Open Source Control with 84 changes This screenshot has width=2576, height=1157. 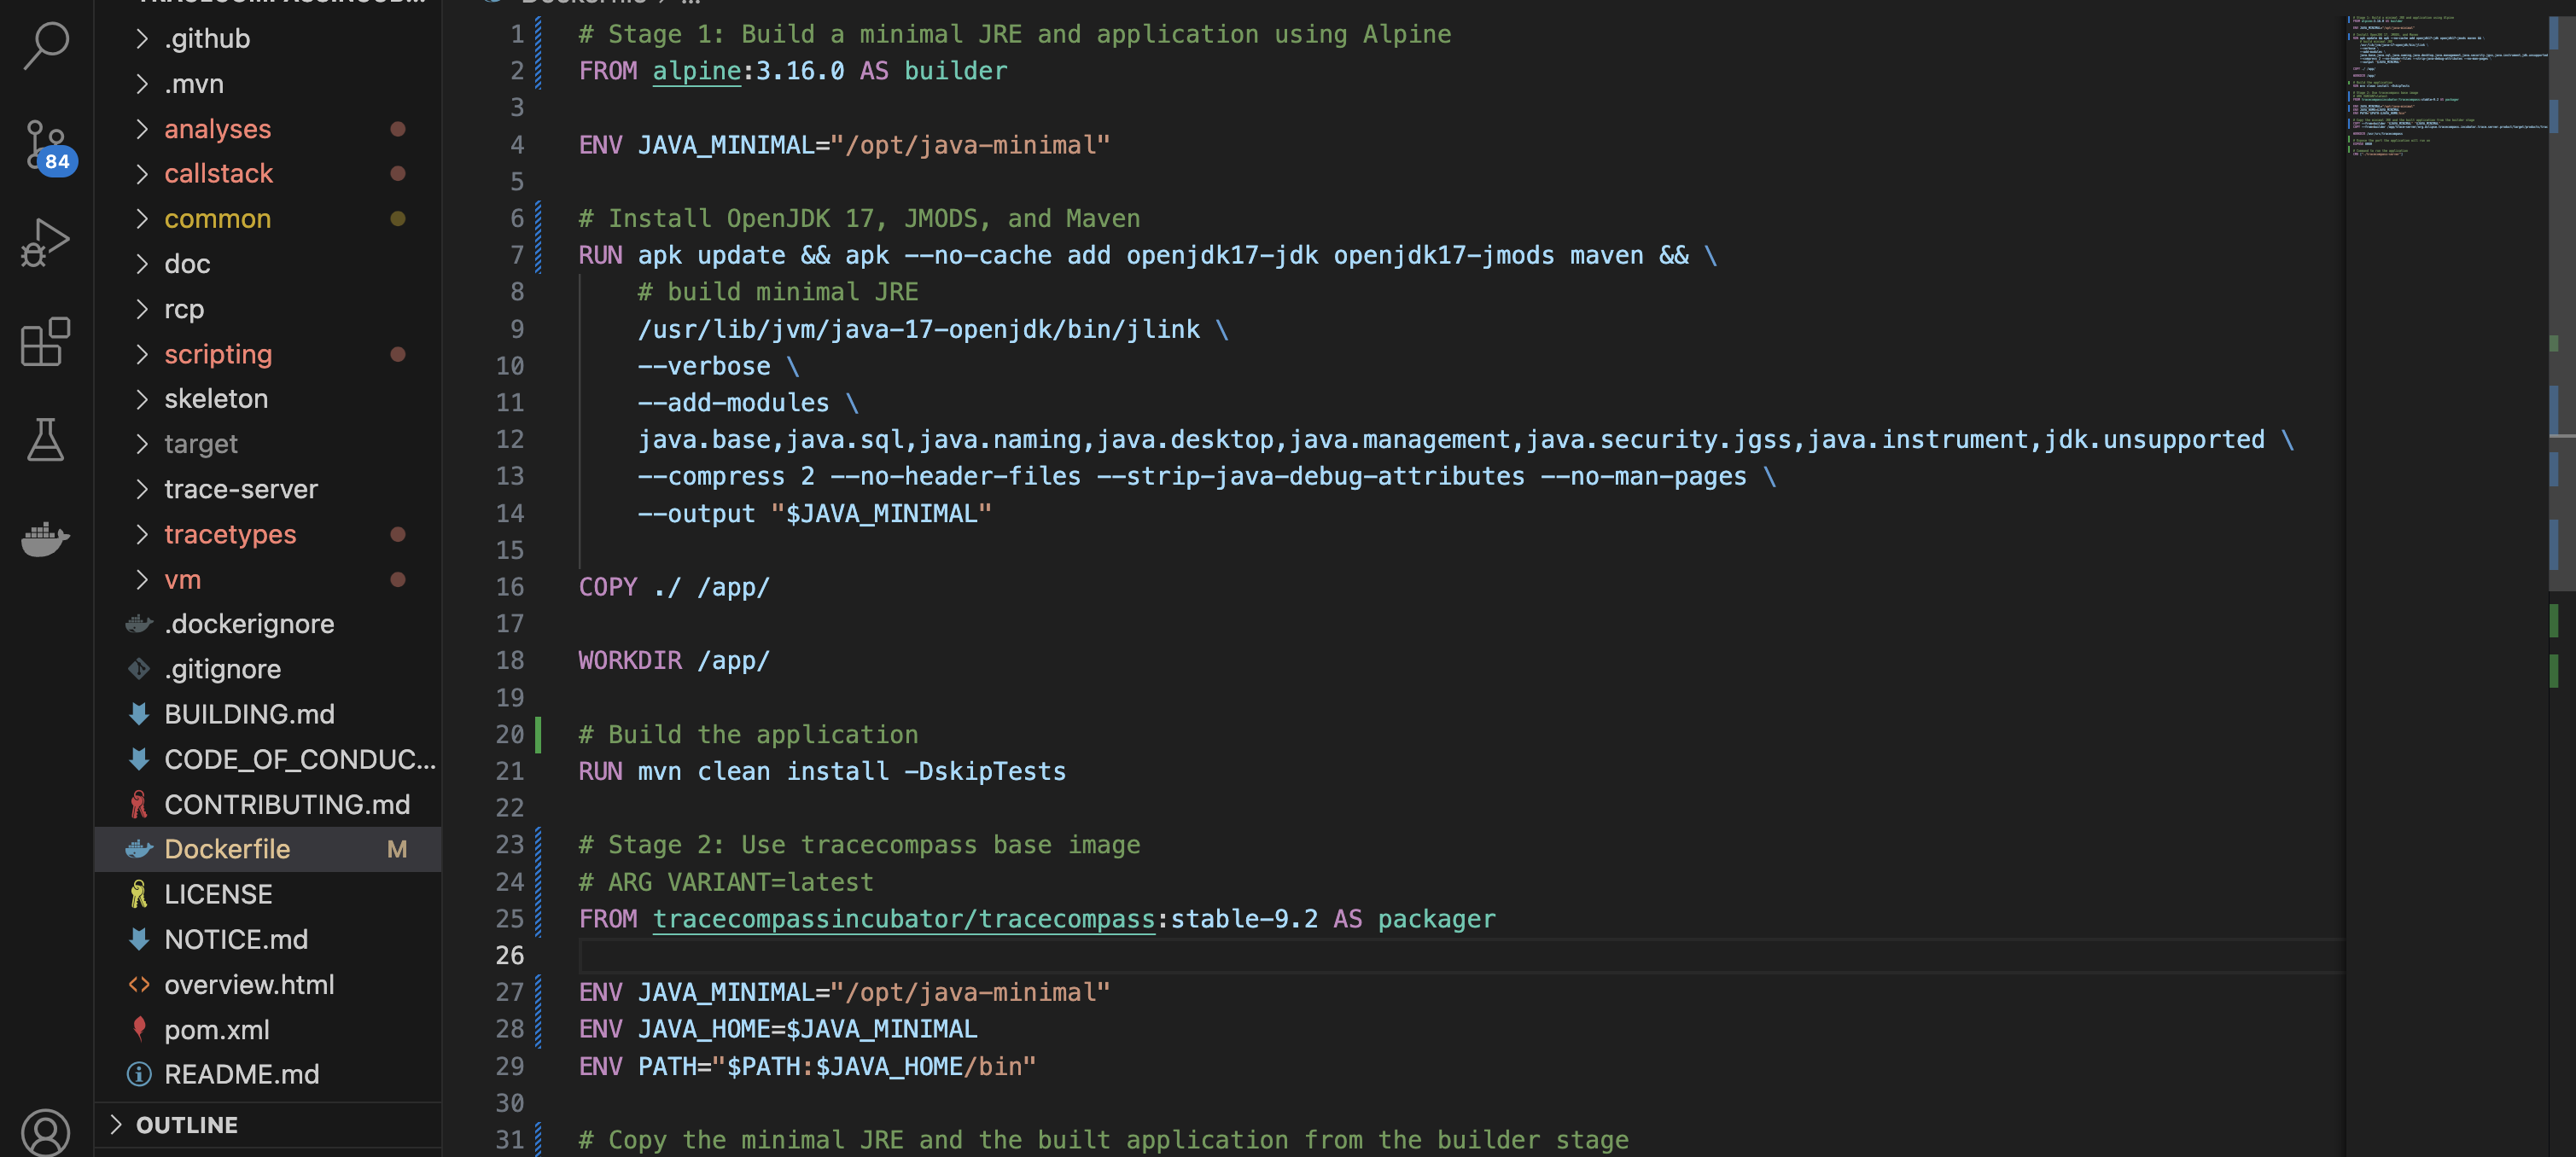[46, 145]
